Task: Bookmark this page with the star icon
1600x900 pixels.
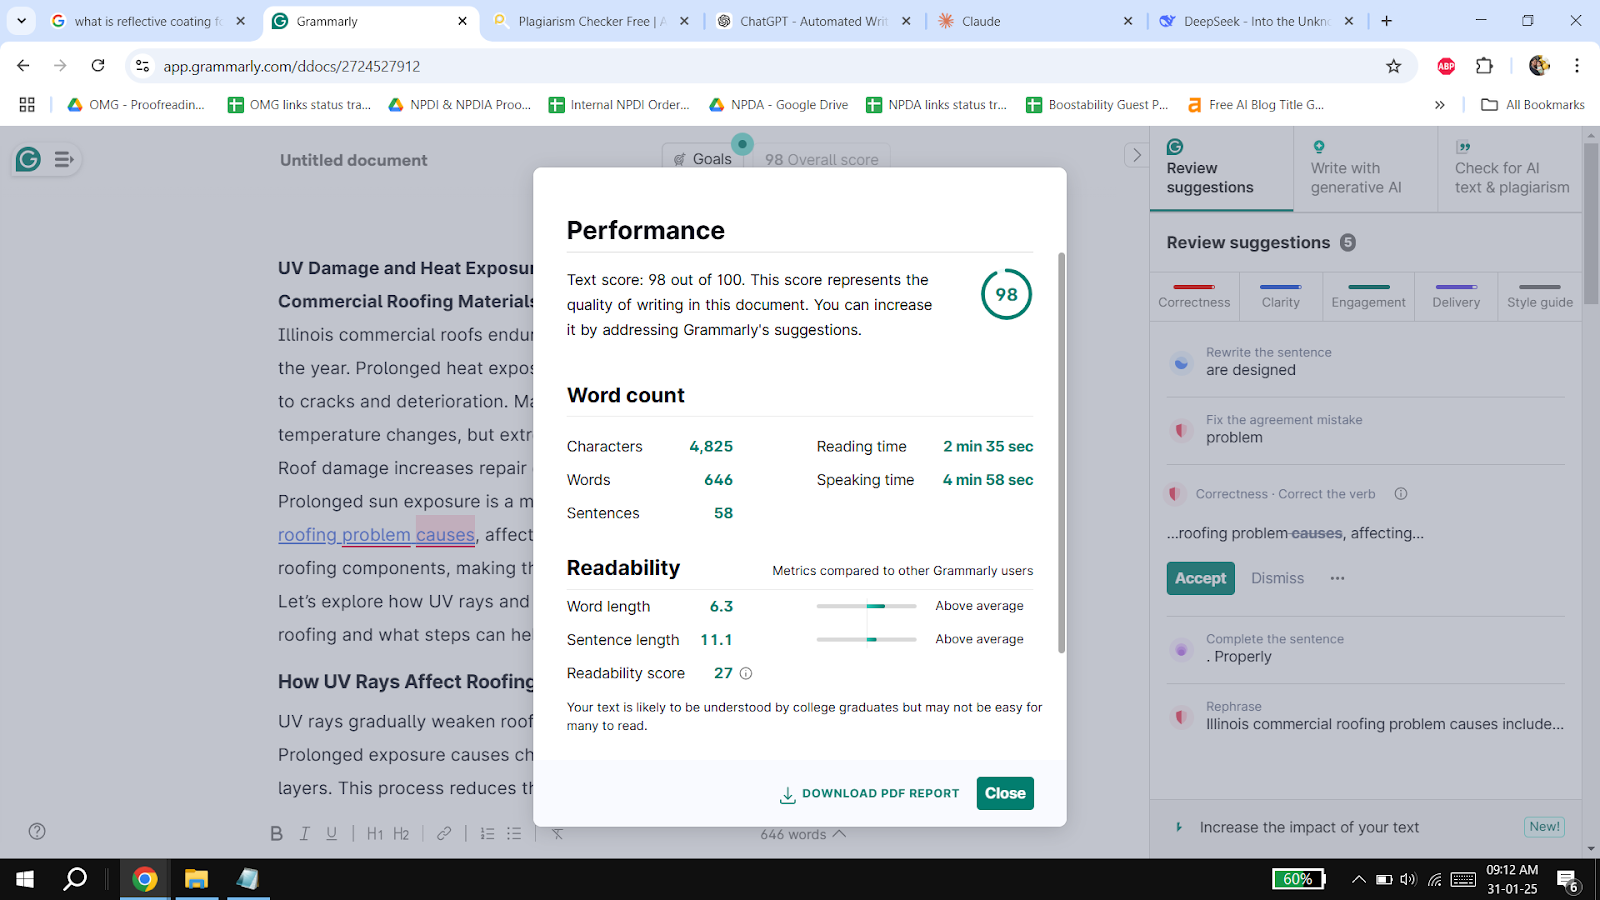Action: tap(1393, 66)
